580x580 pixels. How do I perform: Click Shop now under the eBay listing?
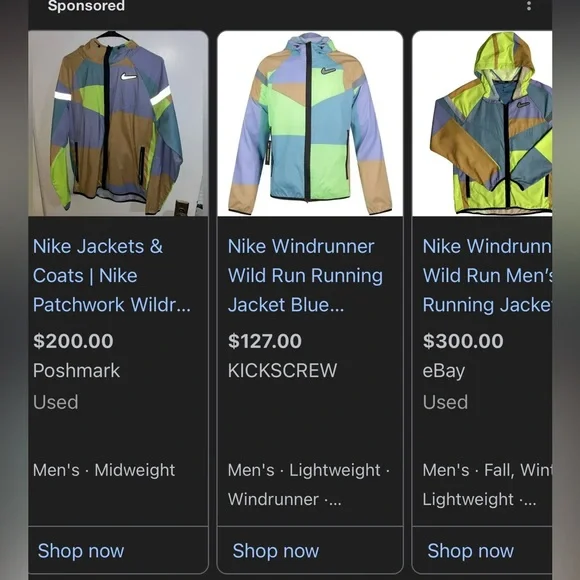471,550
